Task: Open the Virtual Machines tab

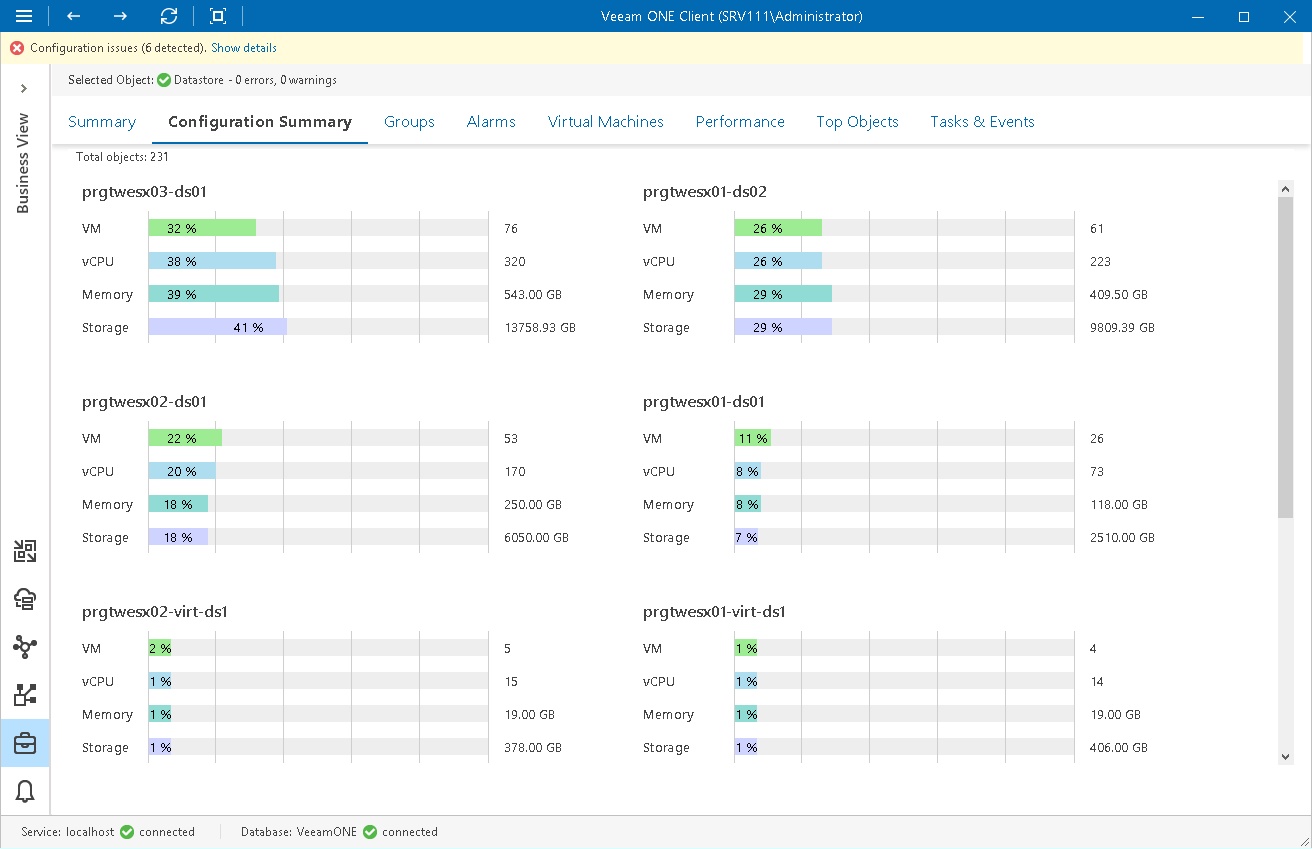Action: tap(605, 121)
